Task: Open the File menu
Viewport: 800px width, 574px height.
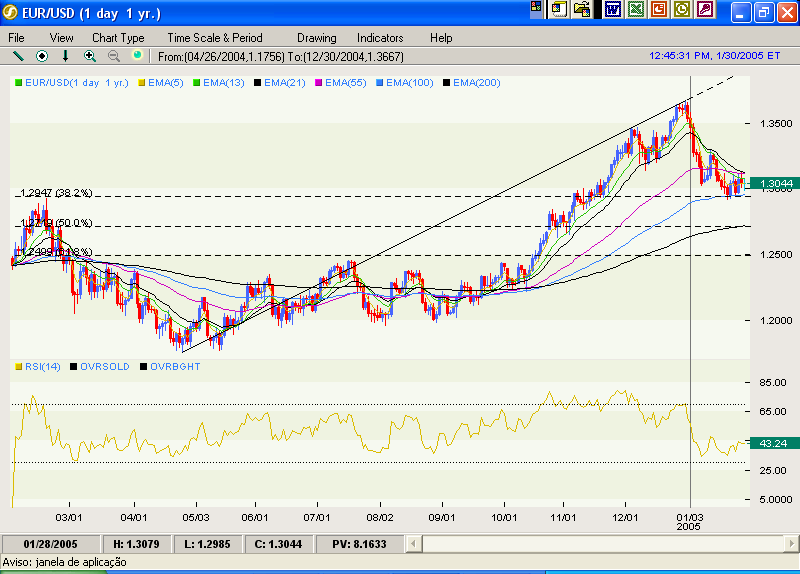Action: coord(17,37)
